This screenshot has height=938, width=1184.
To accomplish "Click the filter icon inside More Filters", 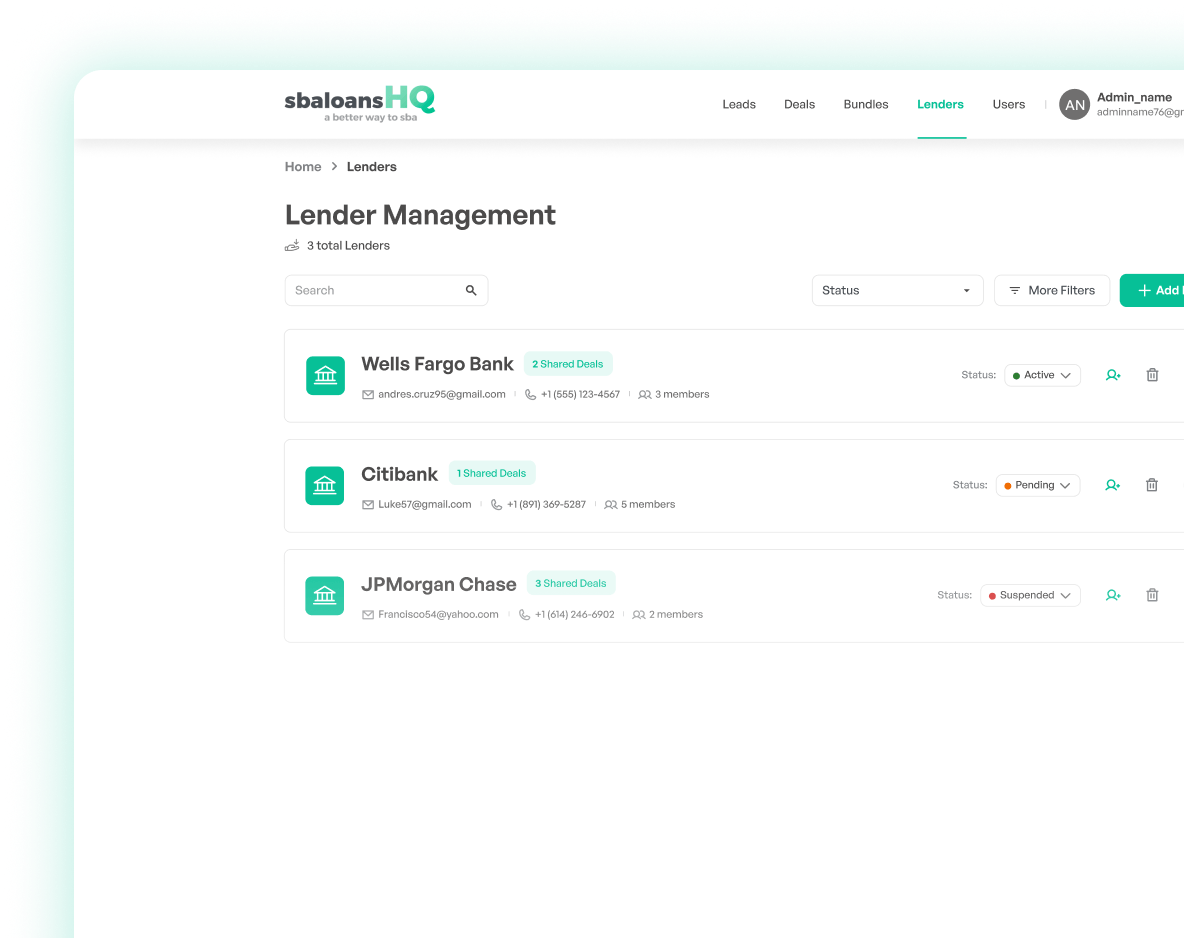I will (1014, 290).
